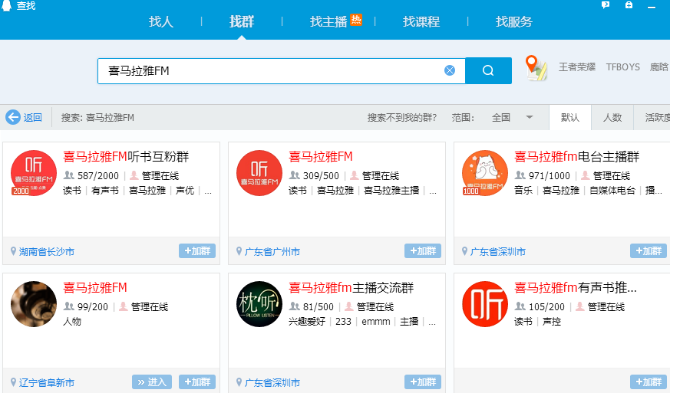Click the search box containing 喜马拉雅FM

point(281,70)
